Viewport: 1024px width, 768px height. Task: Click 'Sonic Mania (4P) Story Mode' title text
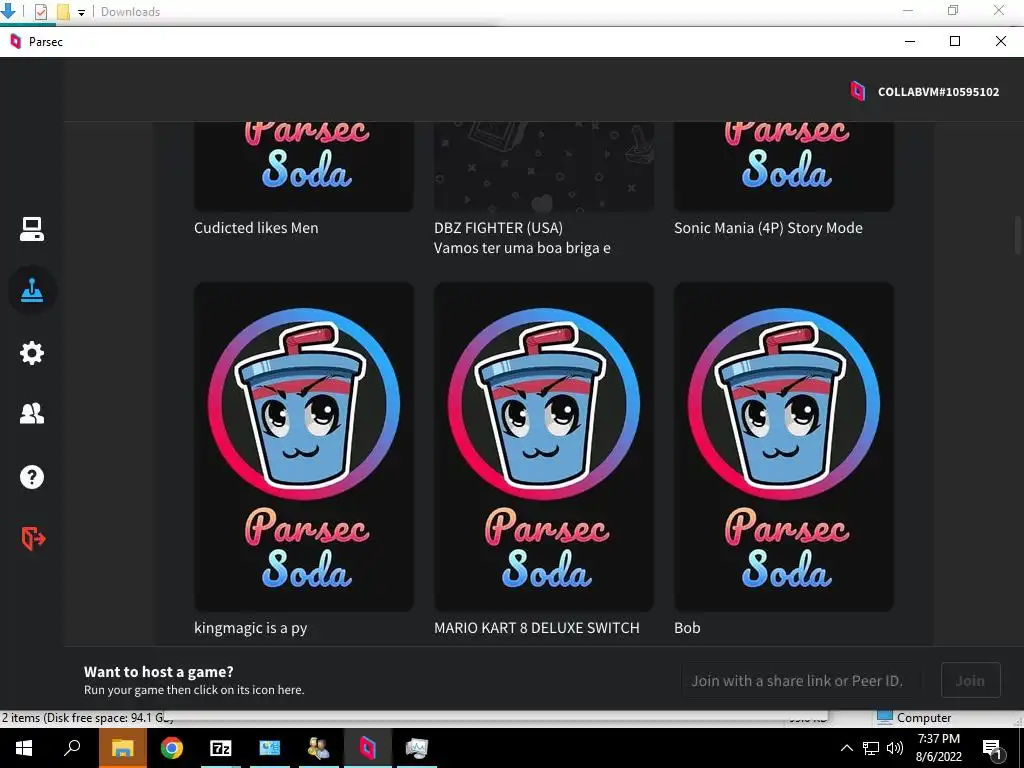[768, 228]
